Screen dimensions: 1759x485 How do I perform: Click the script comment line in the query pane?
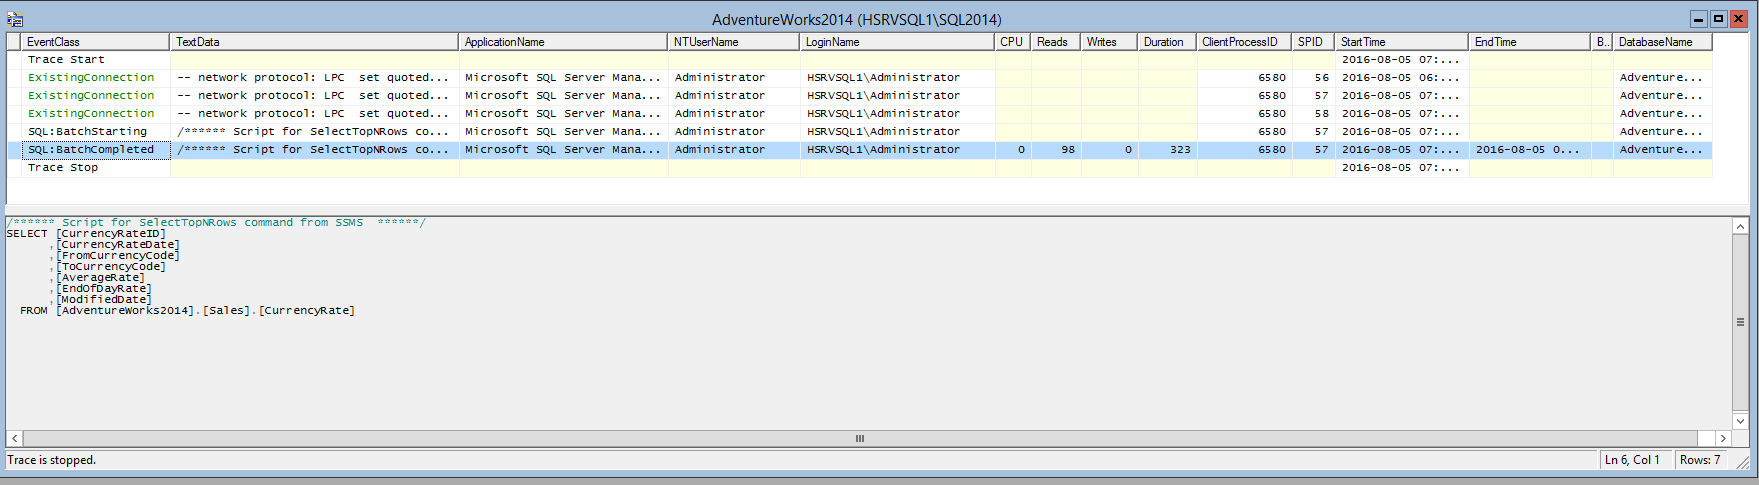[216, 223]
